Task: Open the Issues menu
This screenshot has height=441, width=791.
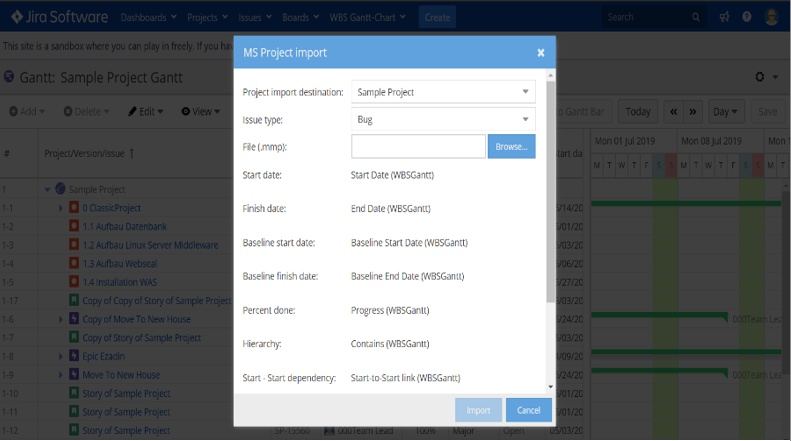Action: pos(255,17)
